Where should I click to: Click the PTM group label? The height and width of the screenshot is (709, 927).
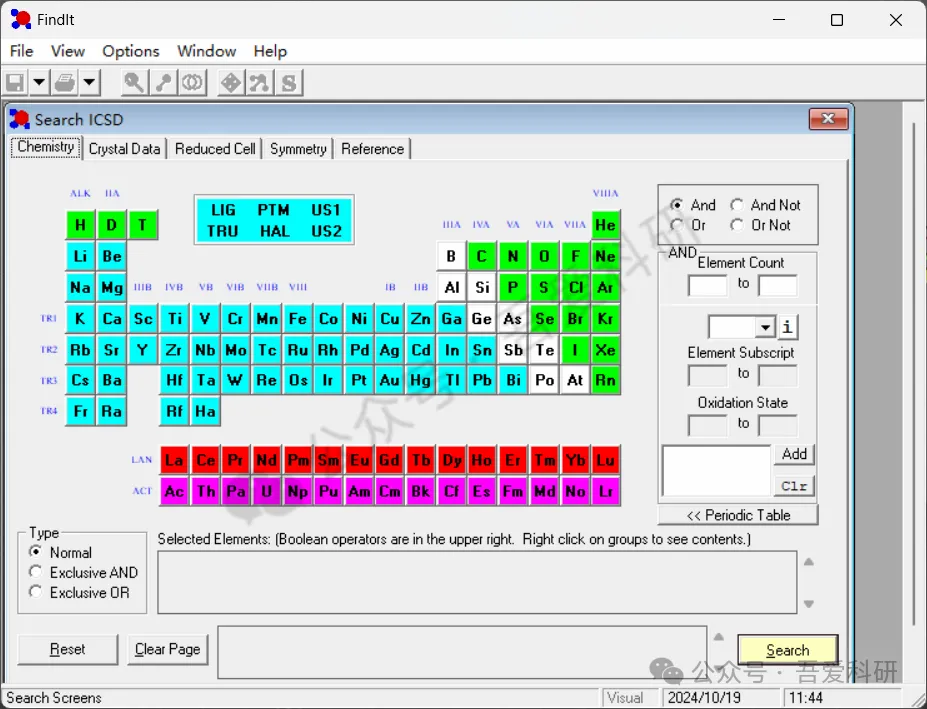274,210
